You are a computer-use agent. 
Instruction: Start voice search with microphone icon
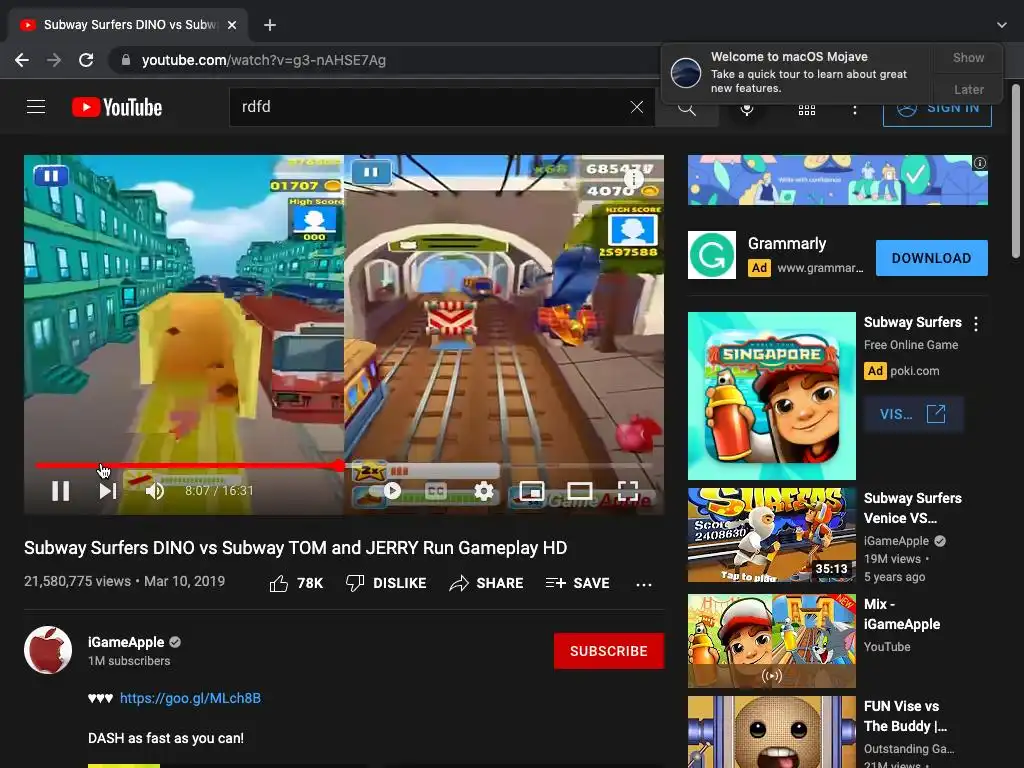747,109
